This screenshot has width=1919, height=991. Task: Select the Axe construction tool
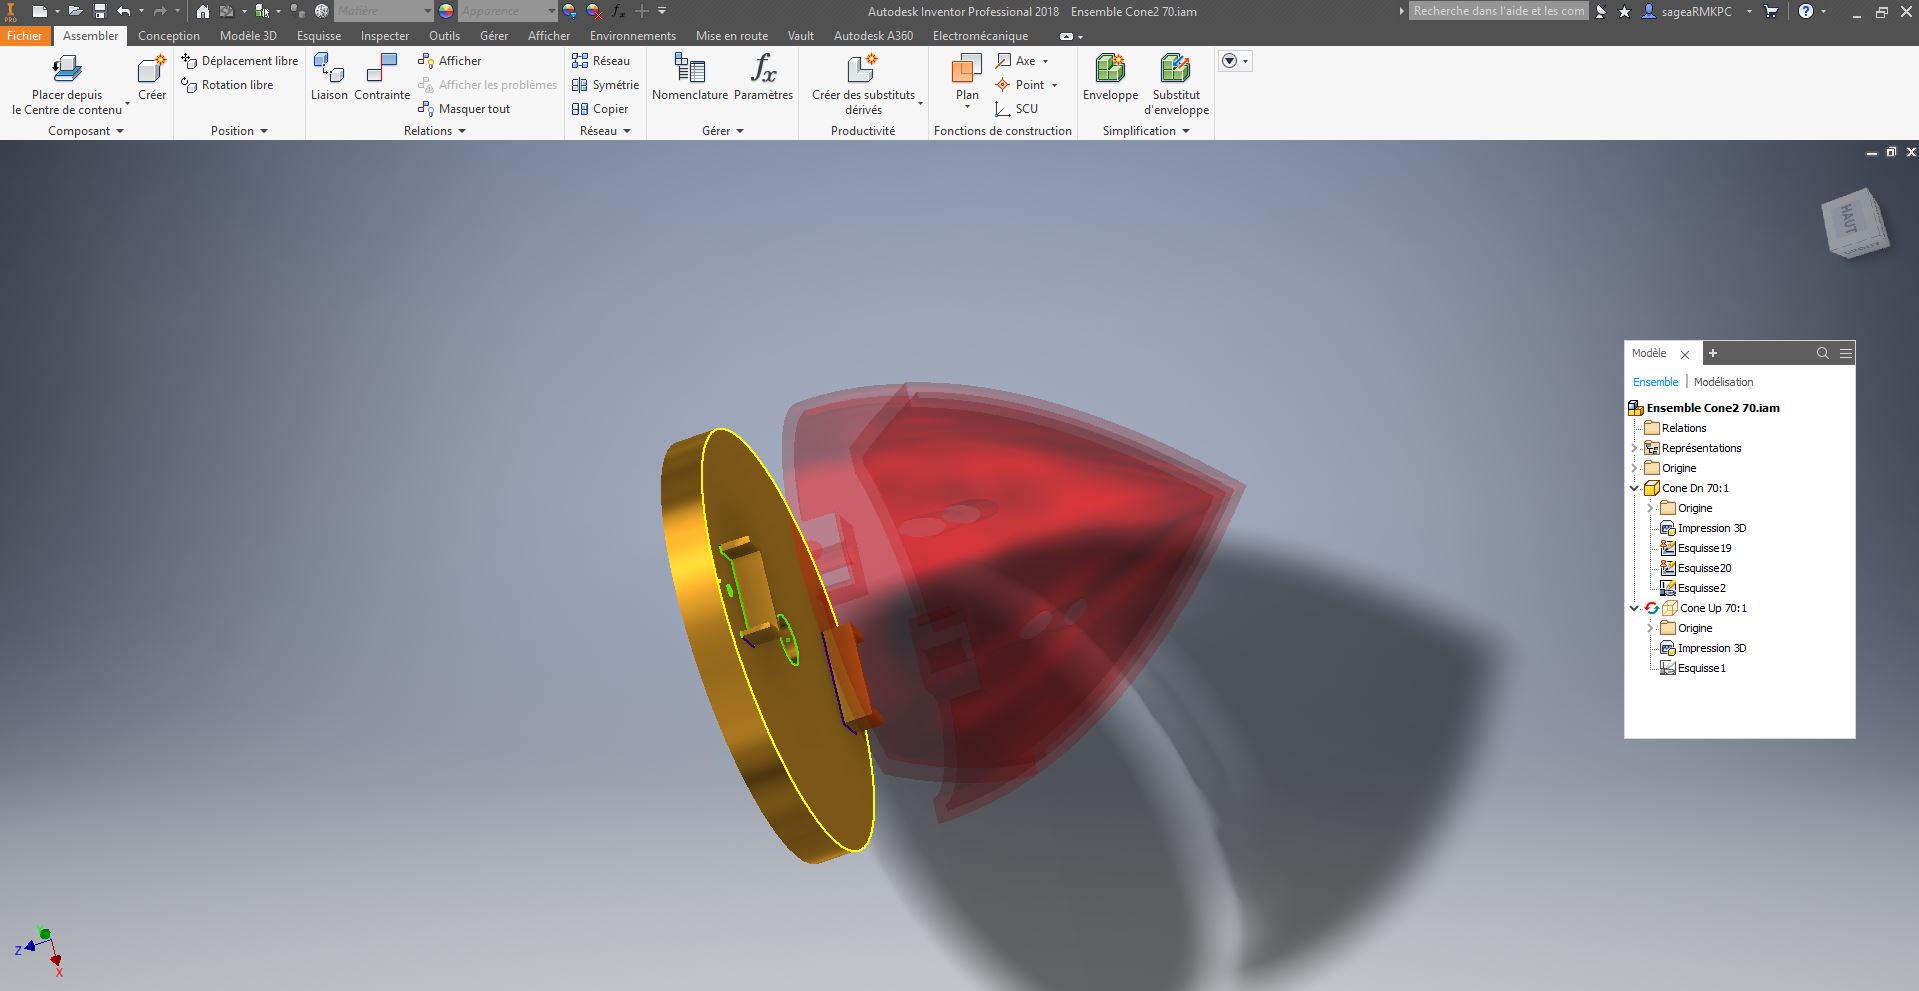pyautogui.click(x=1020, y=61)
